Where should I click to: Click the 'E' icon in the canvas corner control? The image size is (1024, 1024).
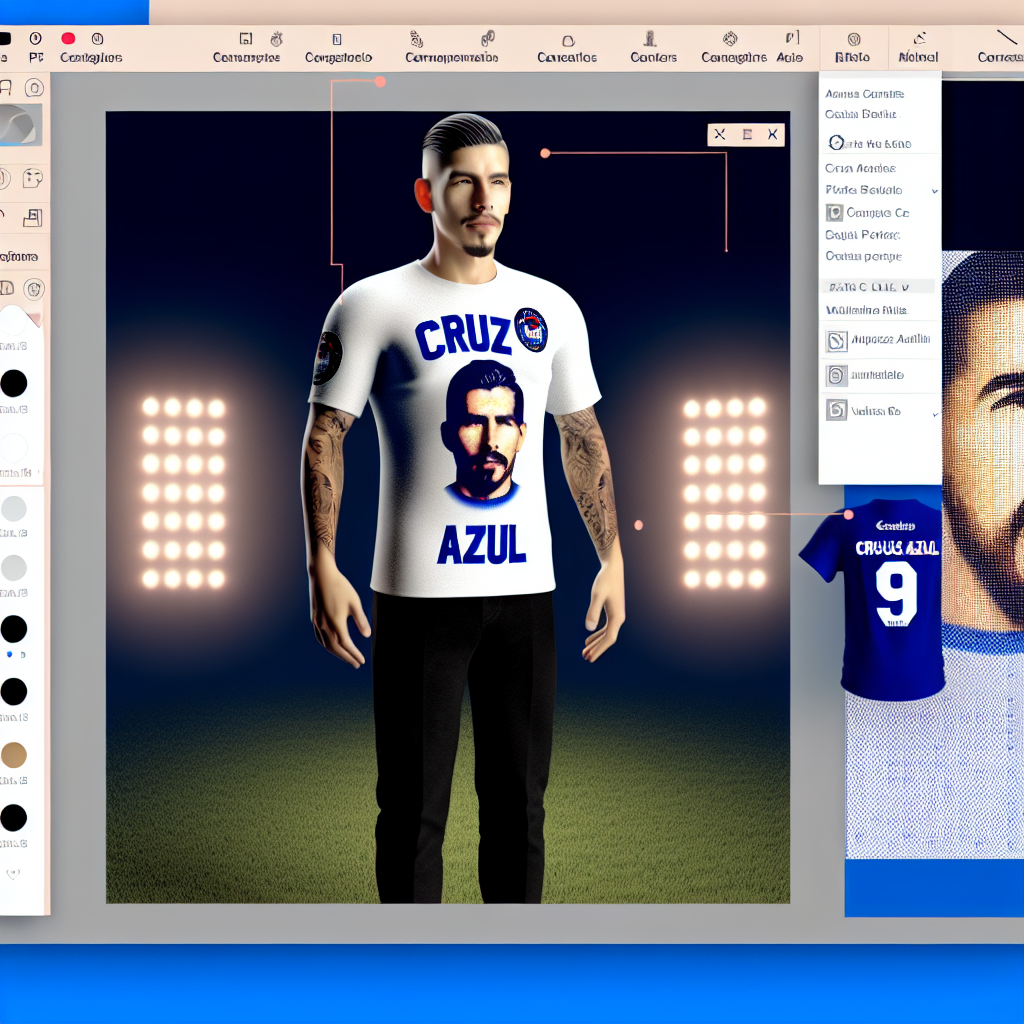[746, 135]
